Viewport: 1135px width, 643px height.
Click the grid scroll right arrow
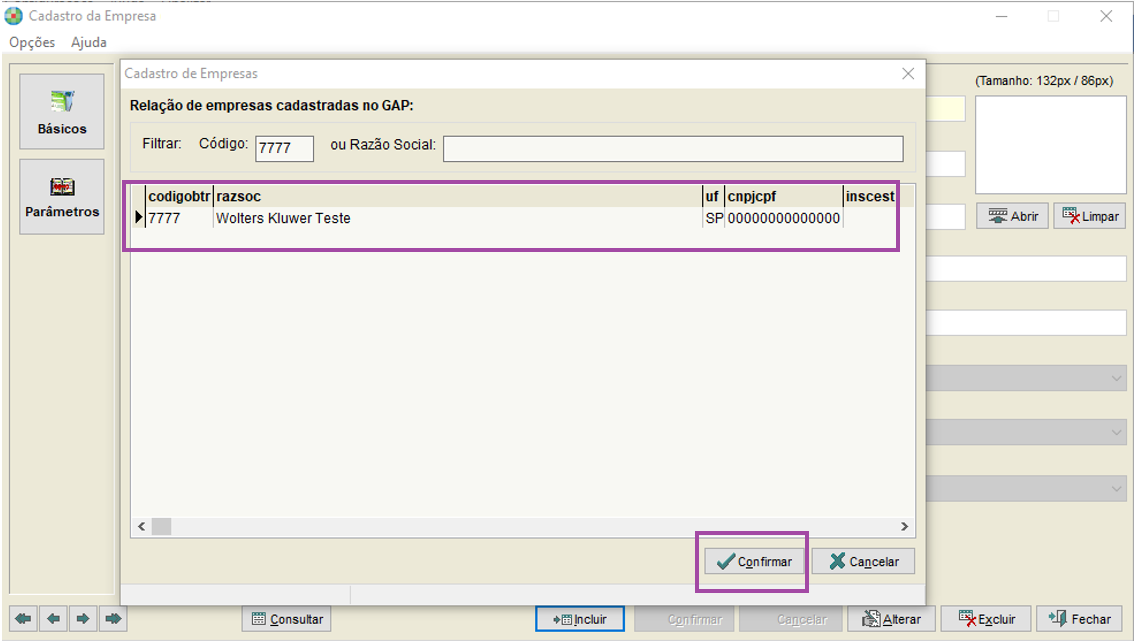click(904, 526)
